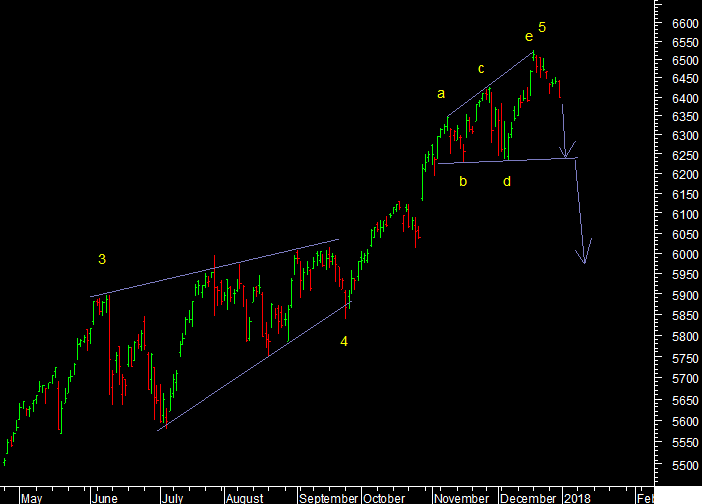
Task: Click the yellow wave label 5
Action: click(x=542, y=27)
